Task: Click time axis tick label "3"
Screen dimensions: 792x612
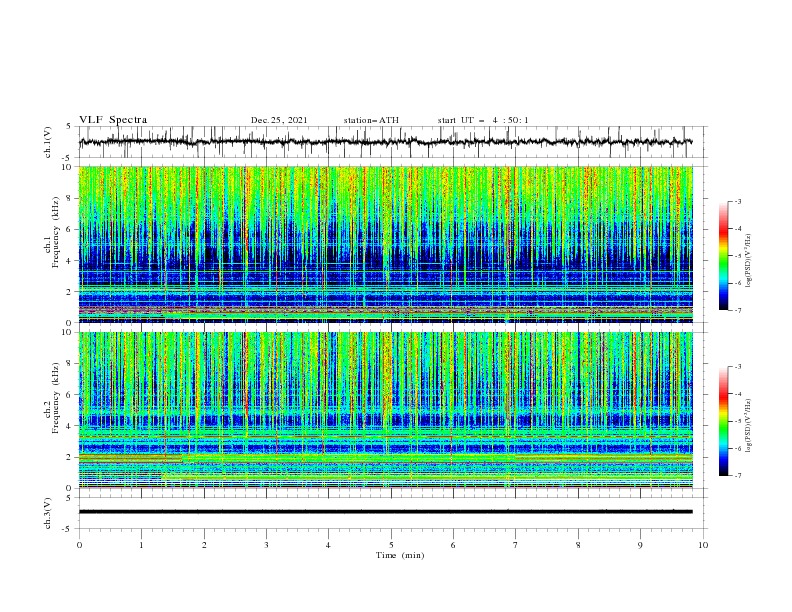Action: [x=266, y=545]
